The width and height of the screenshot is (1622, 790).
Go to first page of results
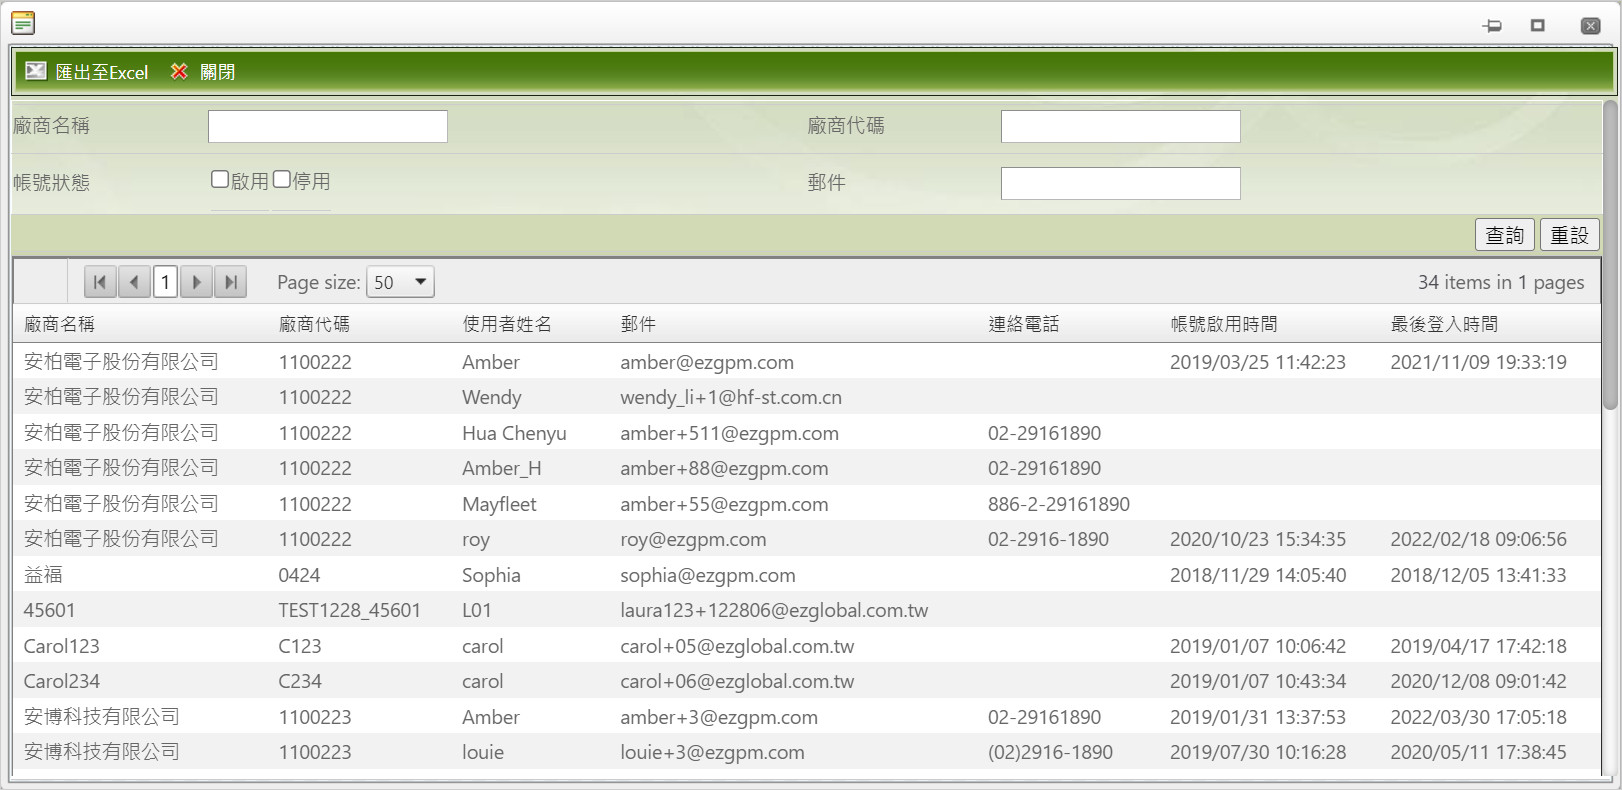[100, 282]
